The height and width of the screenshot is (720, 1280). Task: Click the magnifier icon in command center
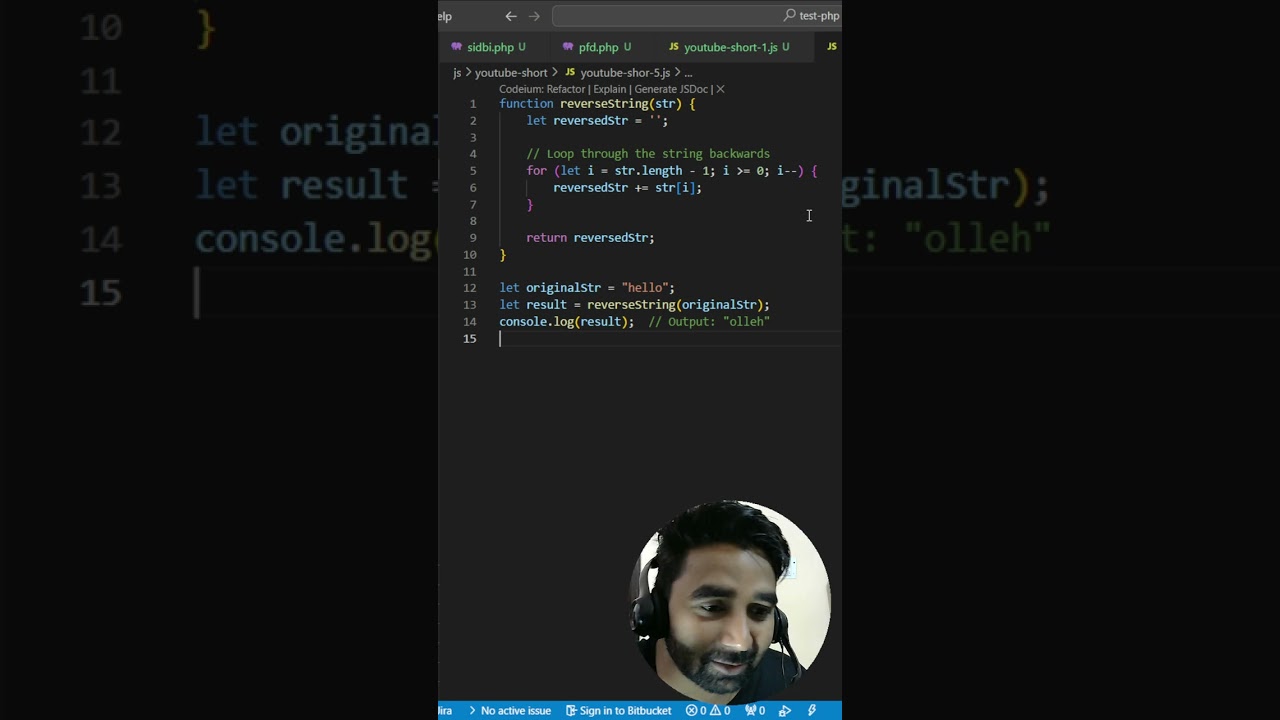(790, 16)
